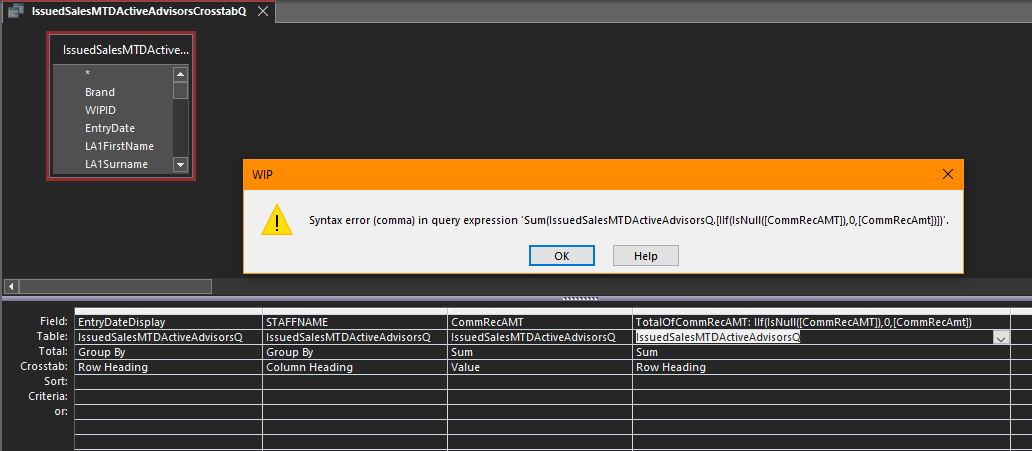Click the Field row label
The image size is (1032, 451).
pos(53,322)
